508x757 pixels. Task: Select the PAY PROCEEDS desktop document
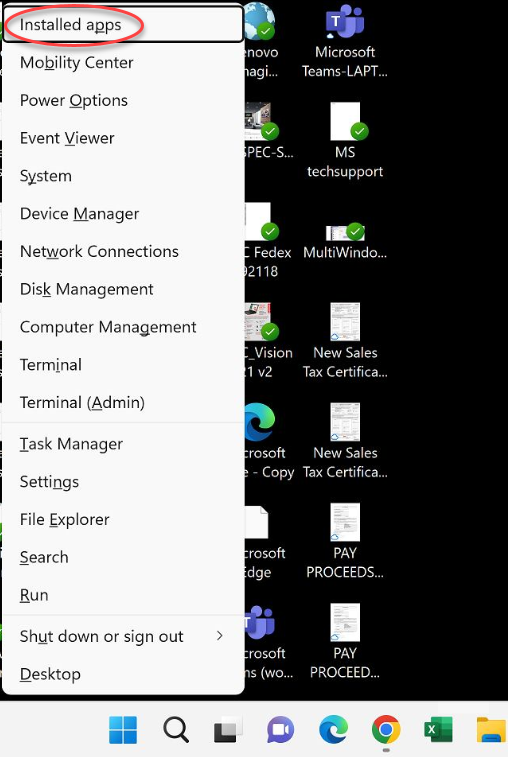tap(345, 541)
